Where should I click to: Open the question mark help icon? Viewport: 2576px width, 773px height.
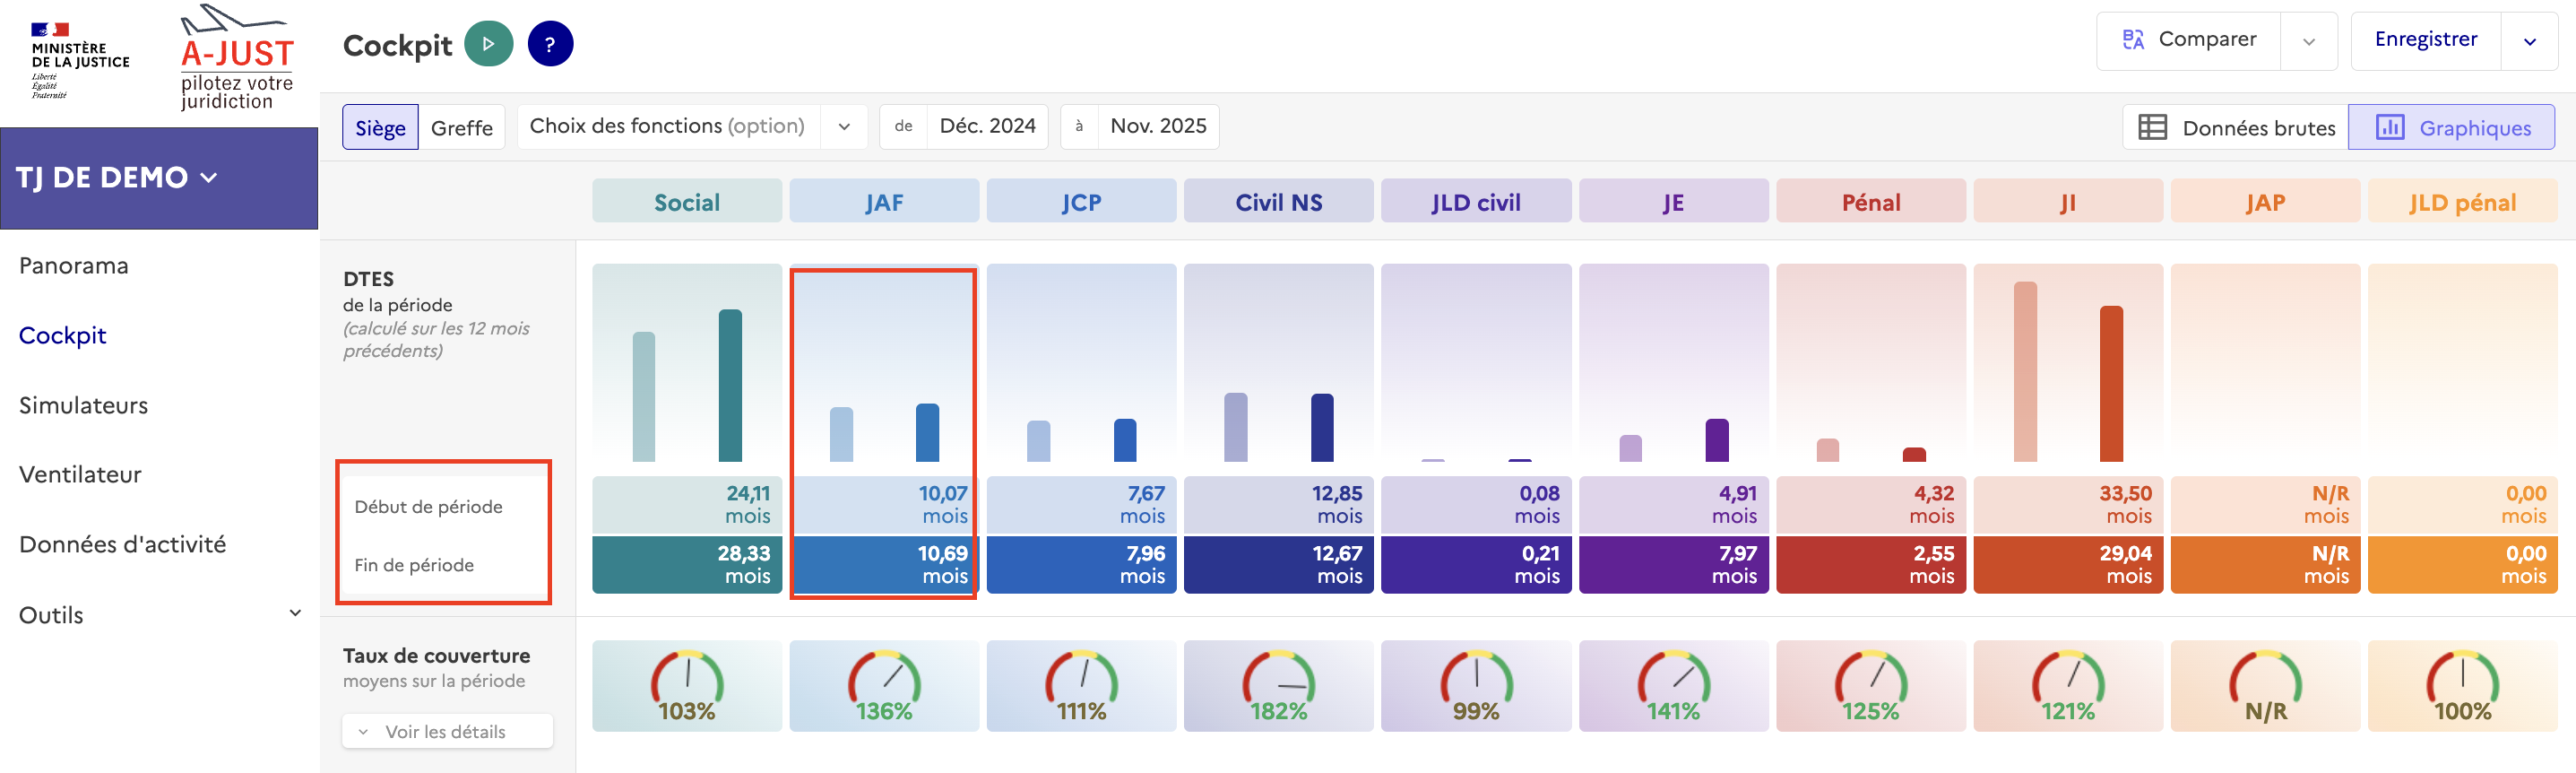(x=550, y=44)
